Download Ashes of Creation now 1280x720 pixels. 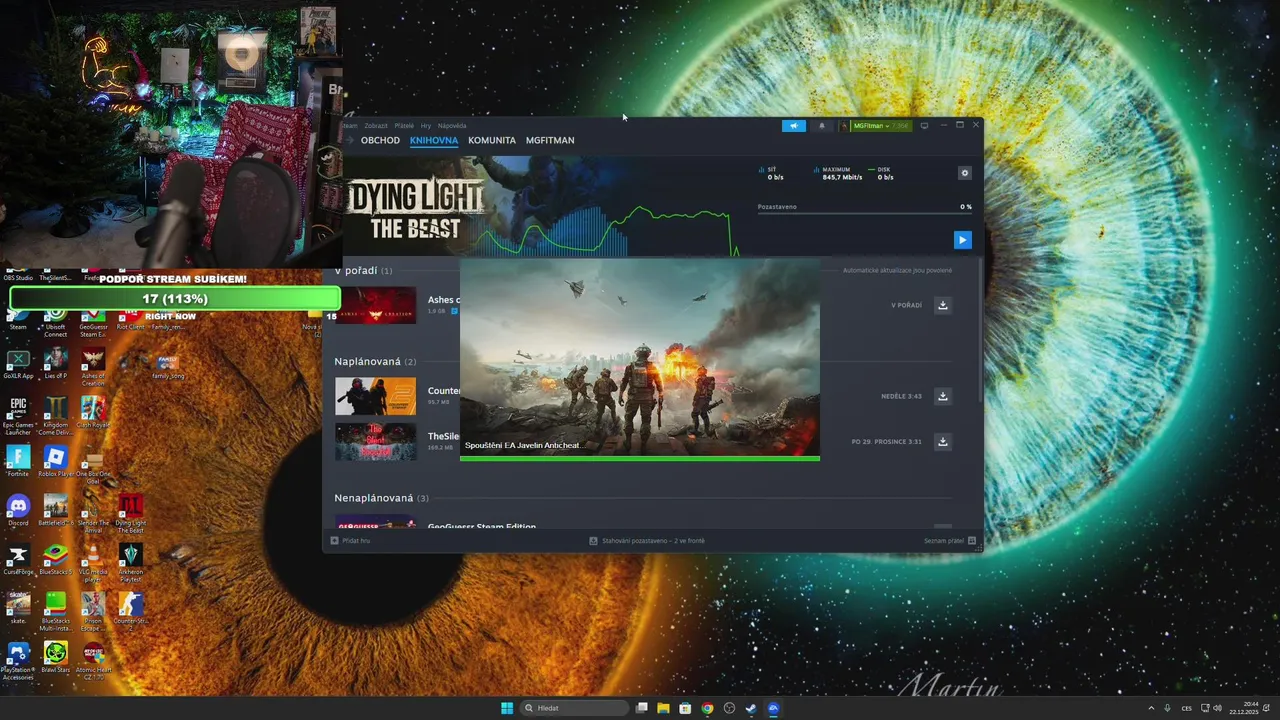(942, 305)
